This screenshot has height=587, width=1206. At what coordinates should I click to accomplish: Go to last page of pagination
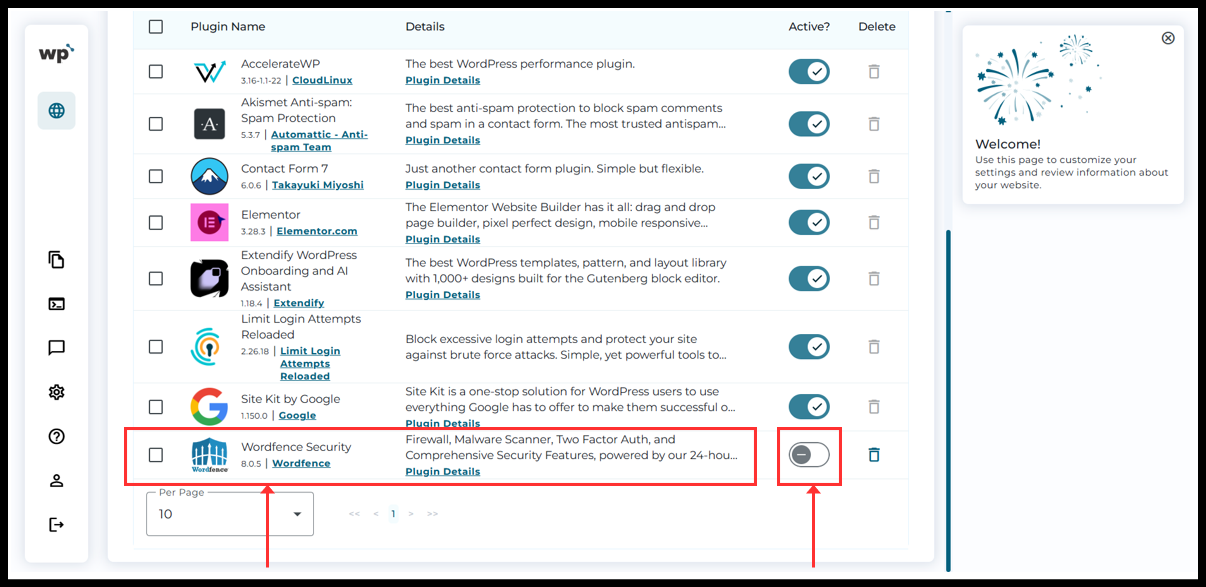click(x=432, y=514)
